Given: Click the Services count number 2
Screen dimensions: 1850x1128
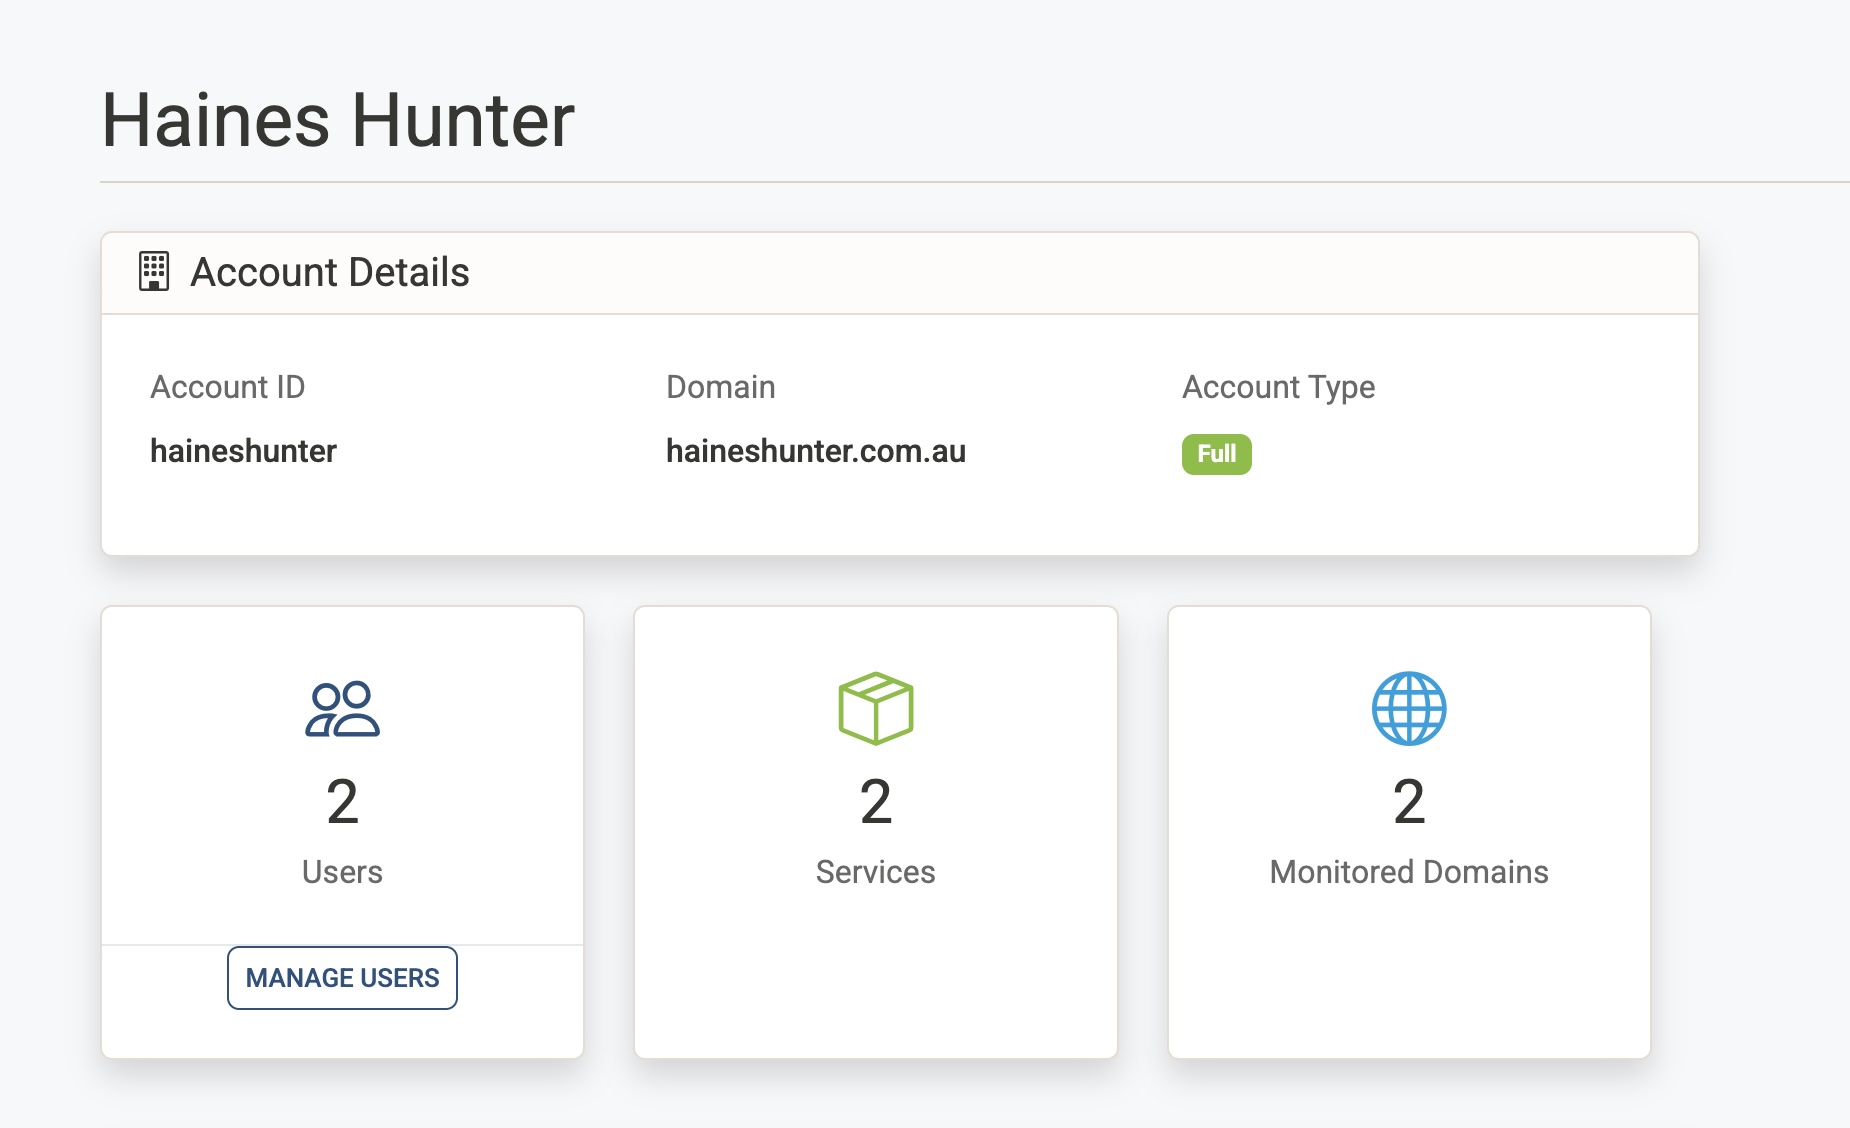Looking at the screenshot, I should (875, 801).
